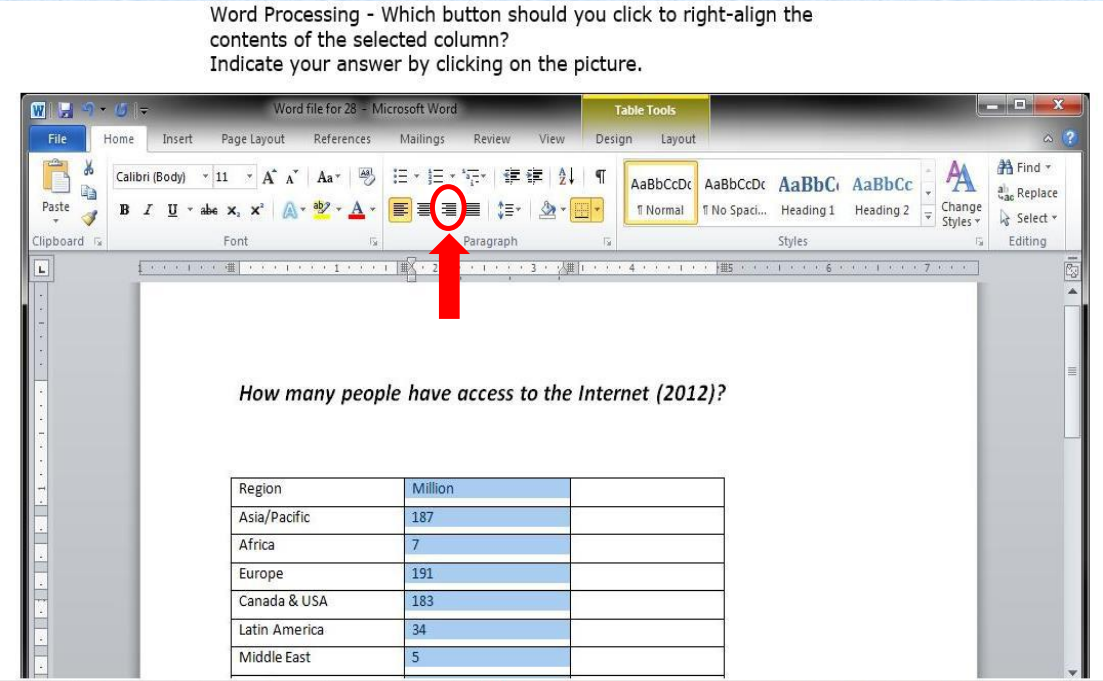The height and width of the screenshot is (681, 1103).
Task: Apply the Normal style
Action: click(661, 193)
